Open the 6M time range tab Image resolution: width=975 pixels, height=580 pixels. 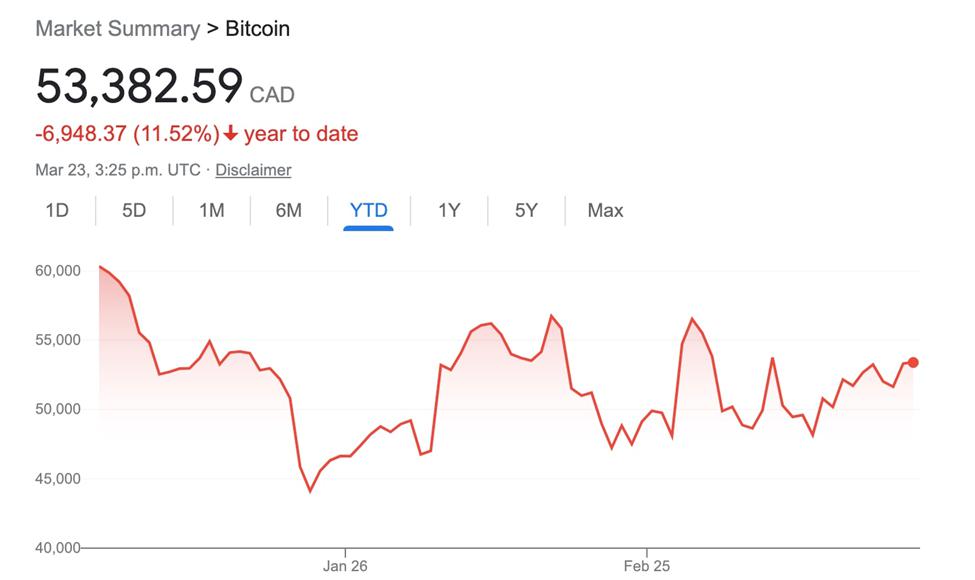click(x=288, y=210)
